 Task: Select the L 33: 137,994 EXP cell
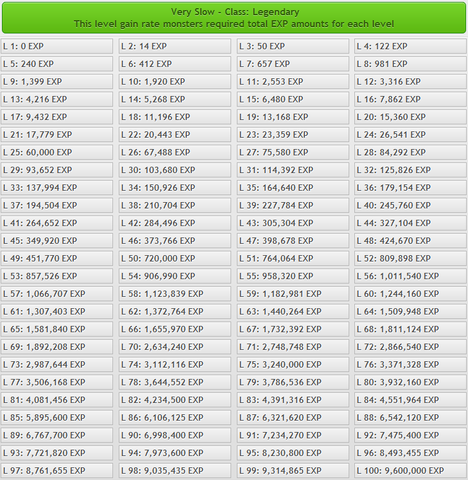(57, 188)
